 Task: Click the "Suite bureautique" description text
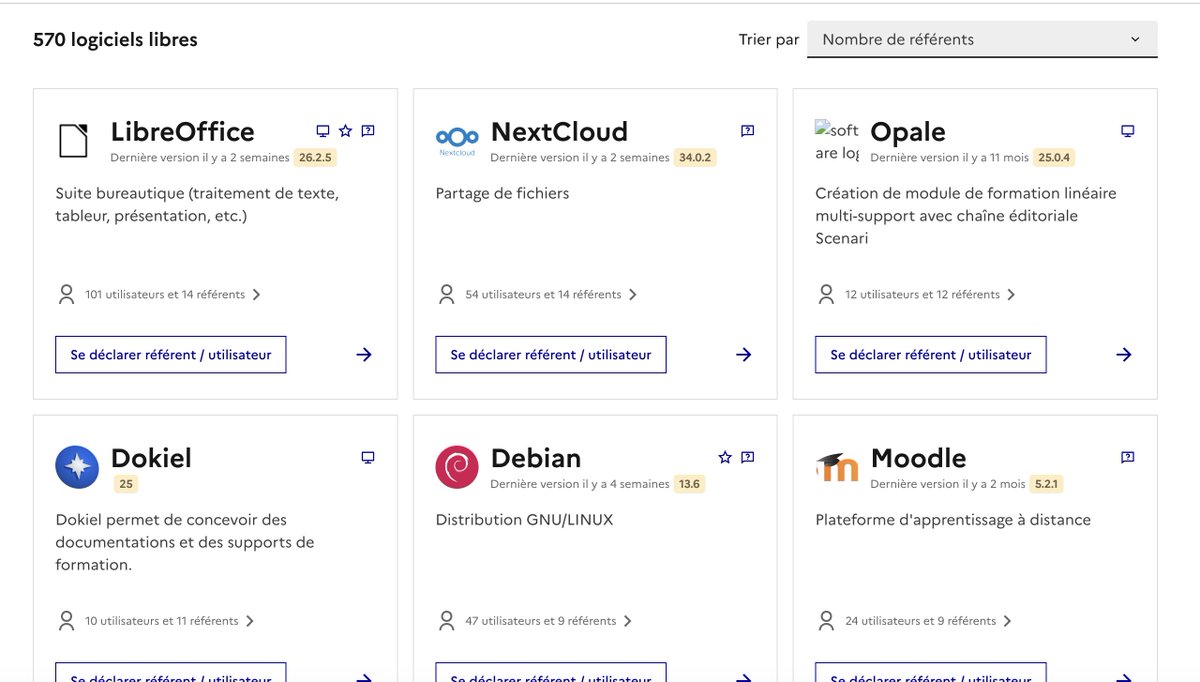[197, 204]
